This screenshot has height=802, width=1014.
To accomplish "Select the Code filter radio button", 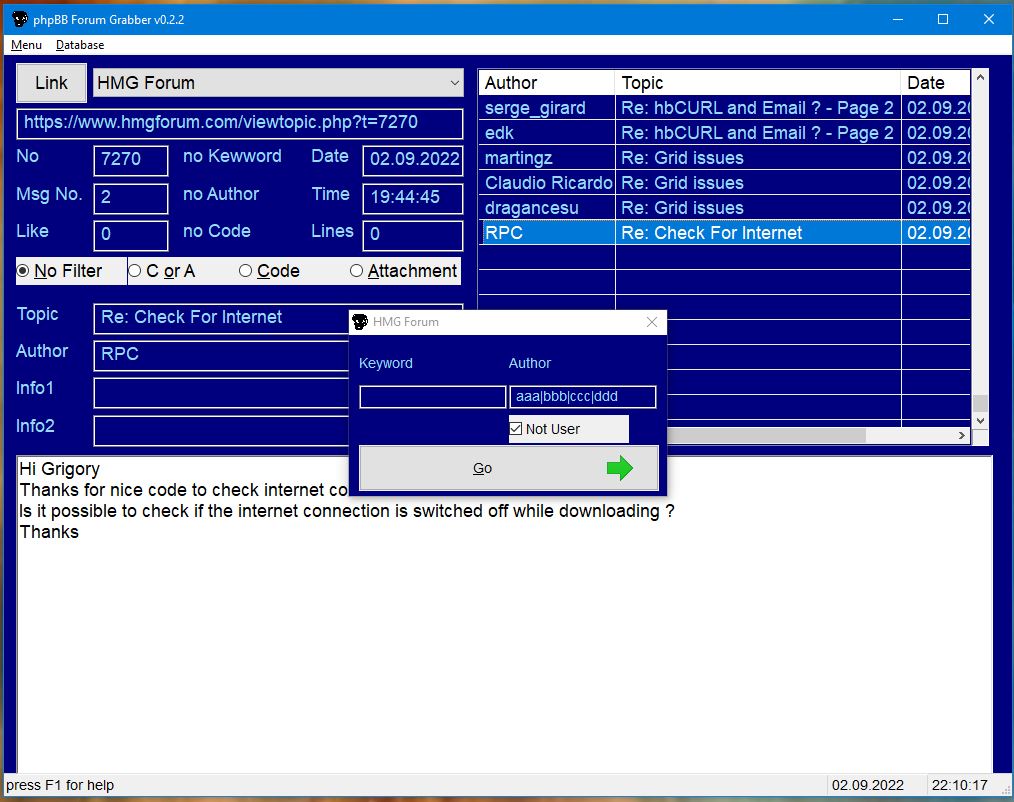I will point(245,271).
